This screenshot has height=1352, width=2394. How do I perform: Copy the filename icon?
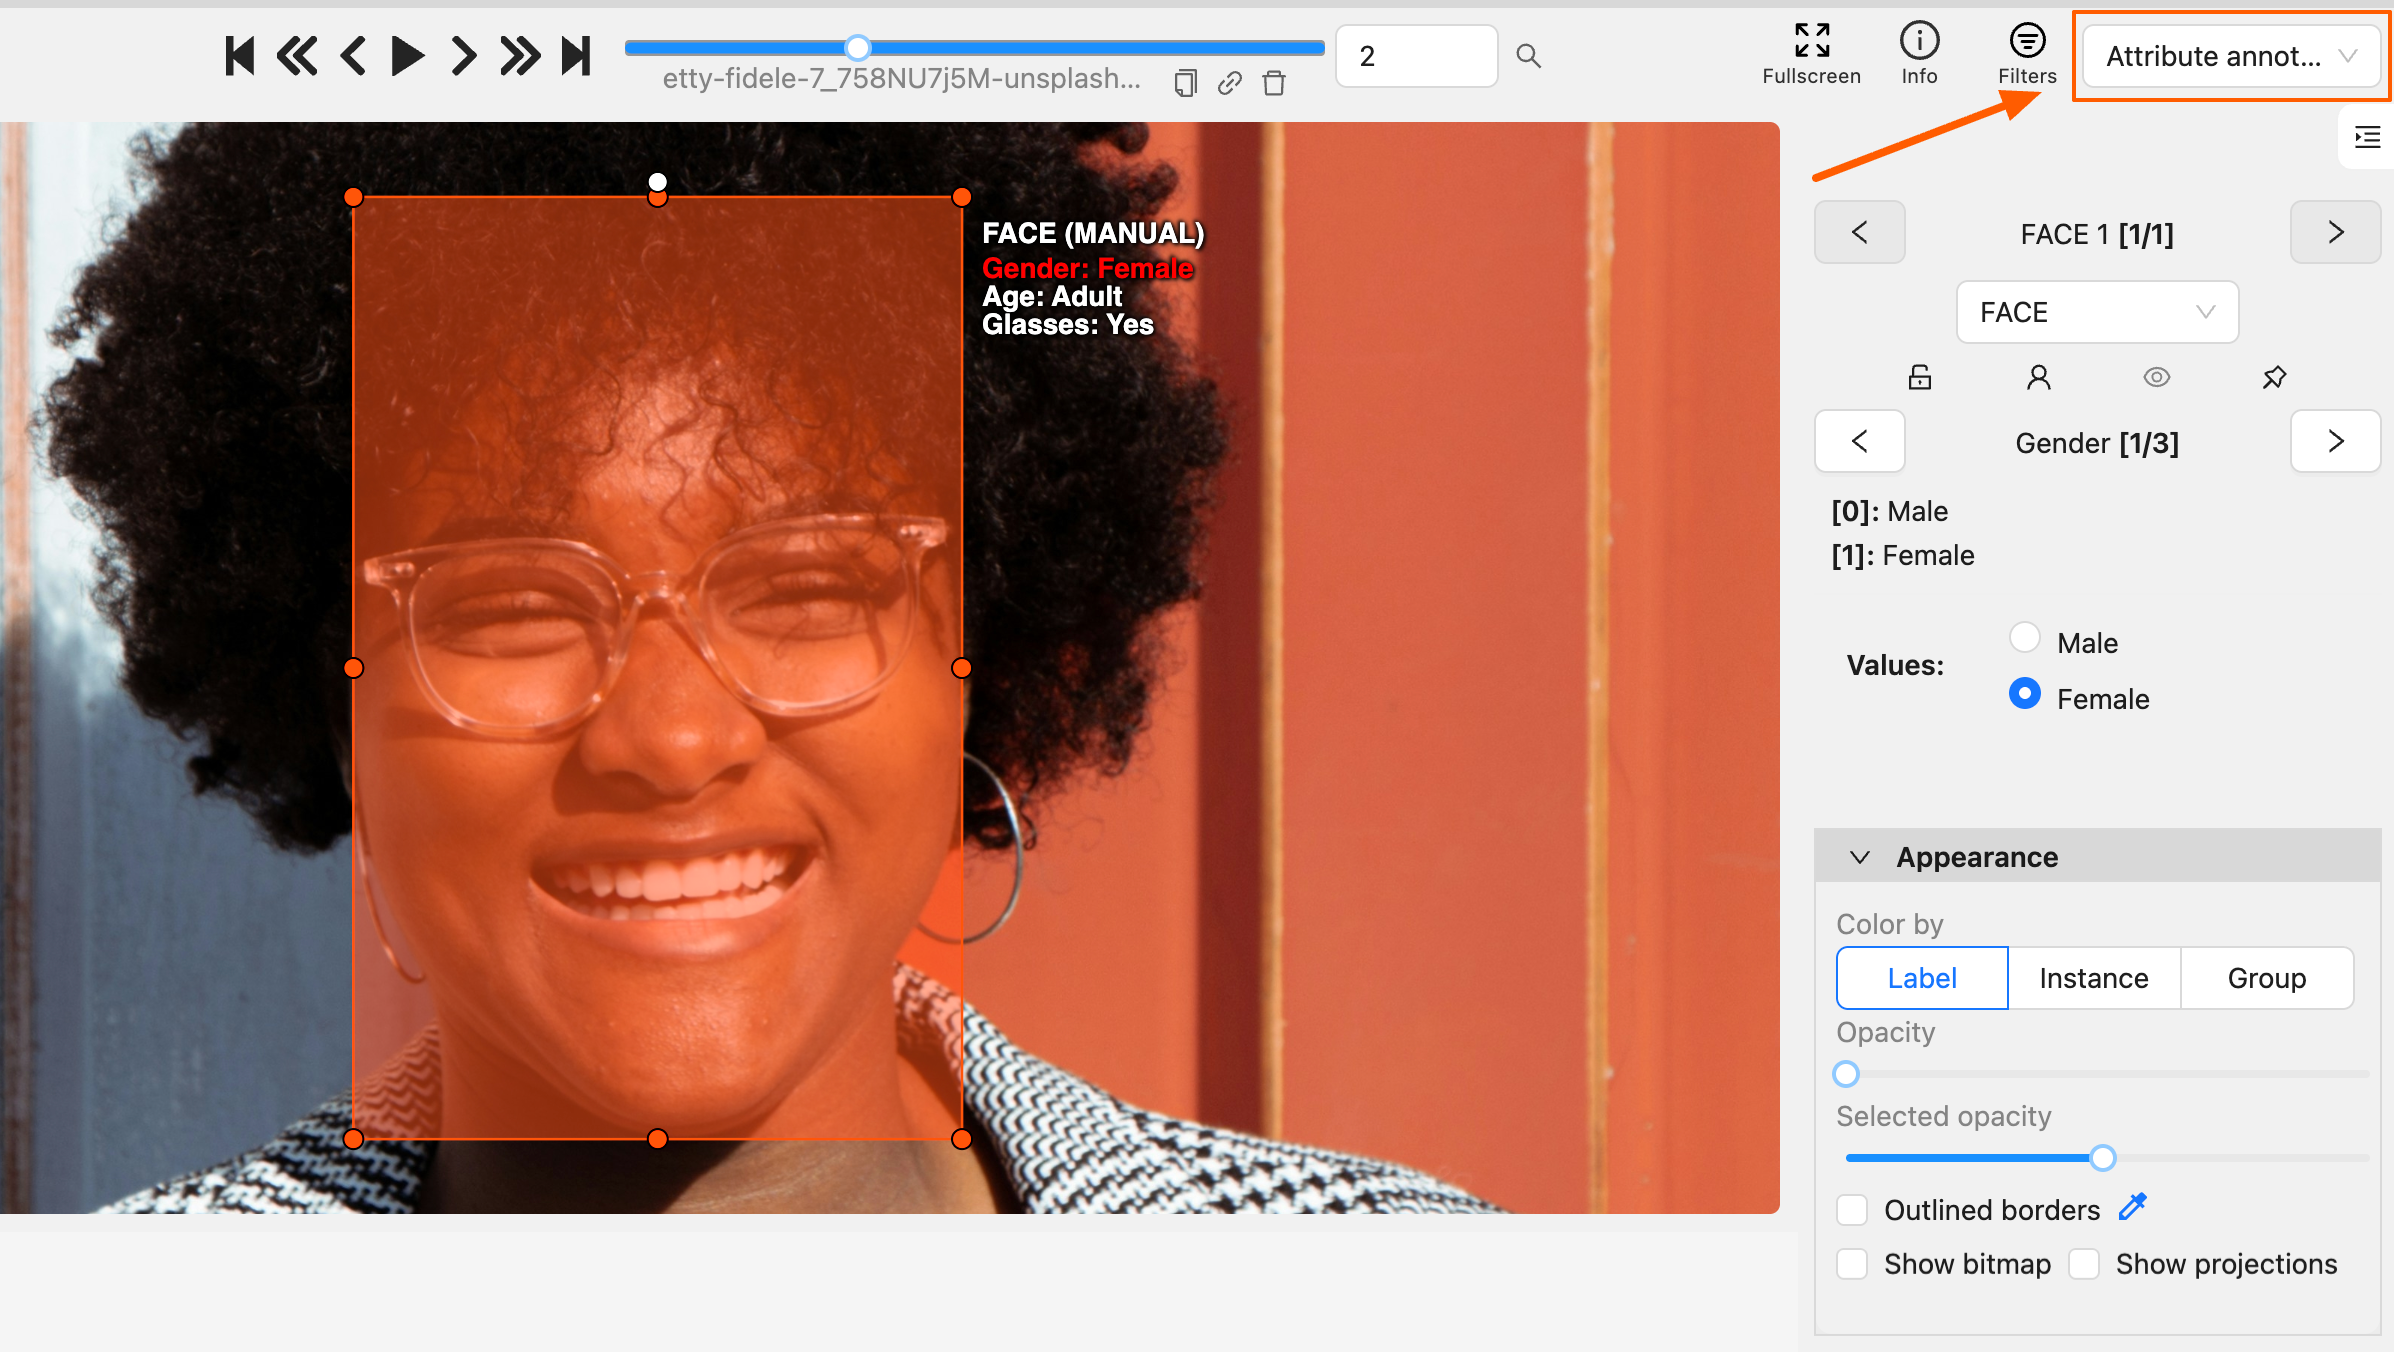pyautogui.click(x=1185, y=83)
